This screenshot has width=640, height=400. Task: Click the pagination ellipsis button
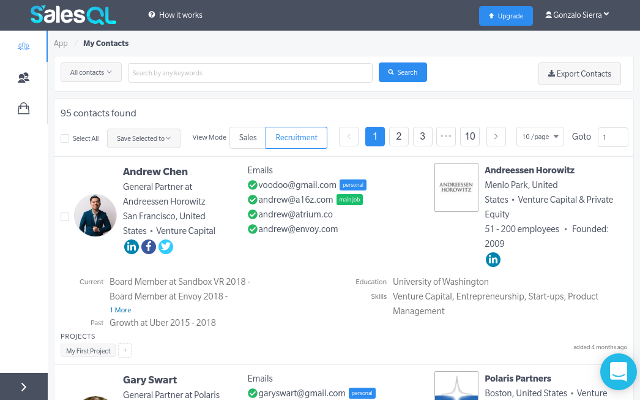click(446, 137)
